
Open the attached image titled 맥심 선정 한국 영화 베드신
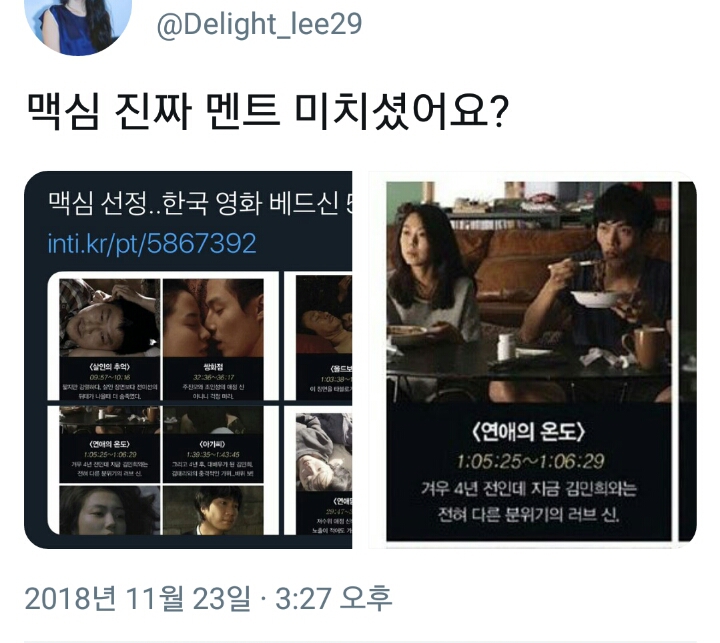pyautogui.click(x=188, y=360)
